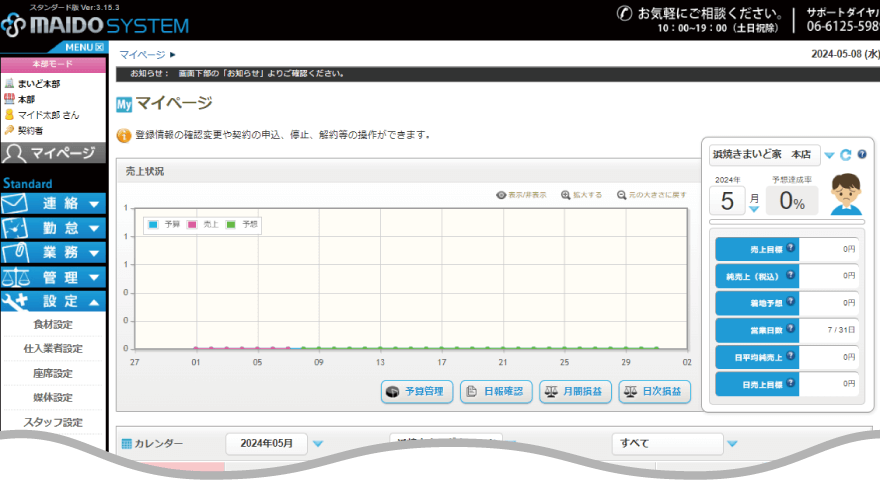Select 仕入業者設定 in the sidebar
The height and width of the screenshot is (480, 880).
[53, 349]
